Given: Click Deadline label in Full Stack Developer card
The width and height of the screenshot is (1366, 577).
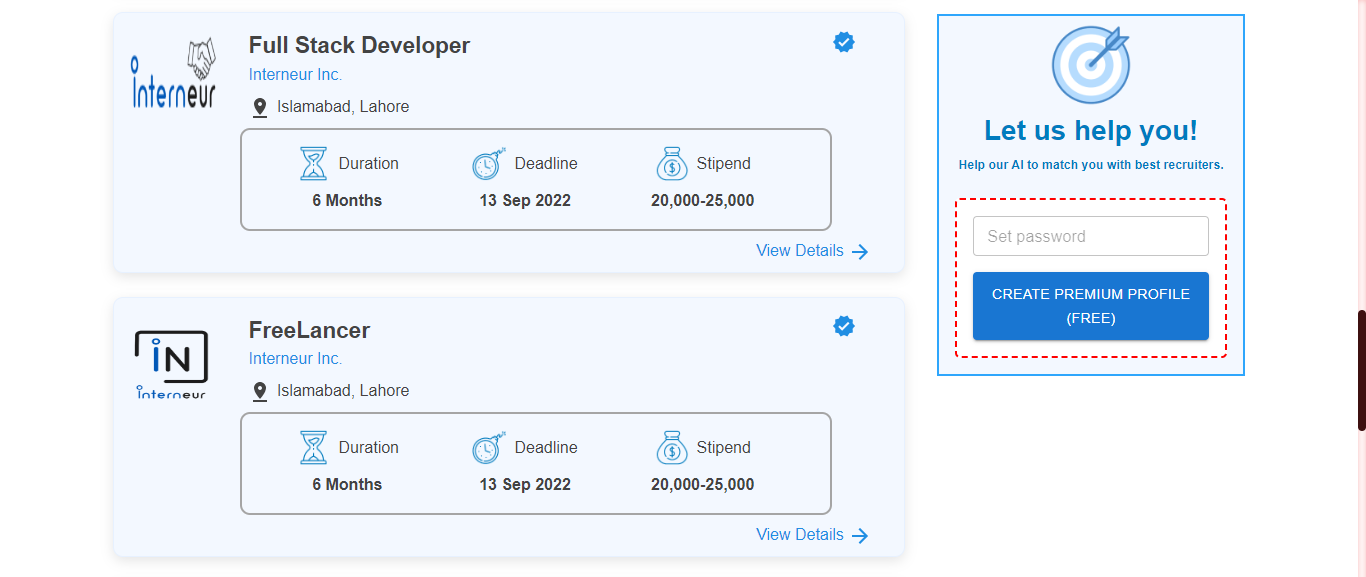Looking at the screenshot, I should 546,163.
